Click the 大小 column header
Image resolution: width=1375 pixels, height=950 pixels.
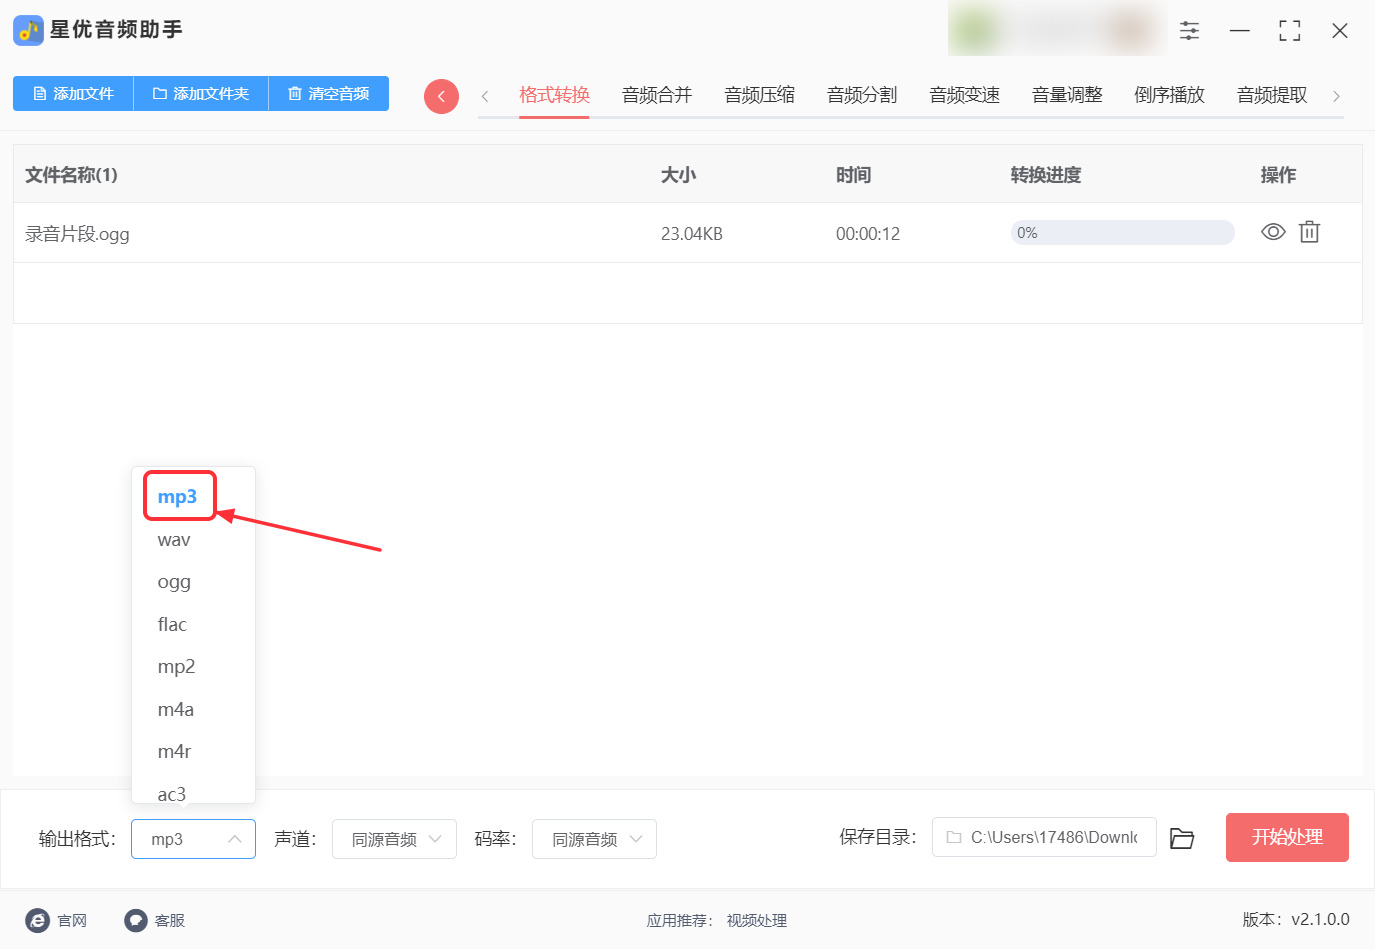click(678, 175)
